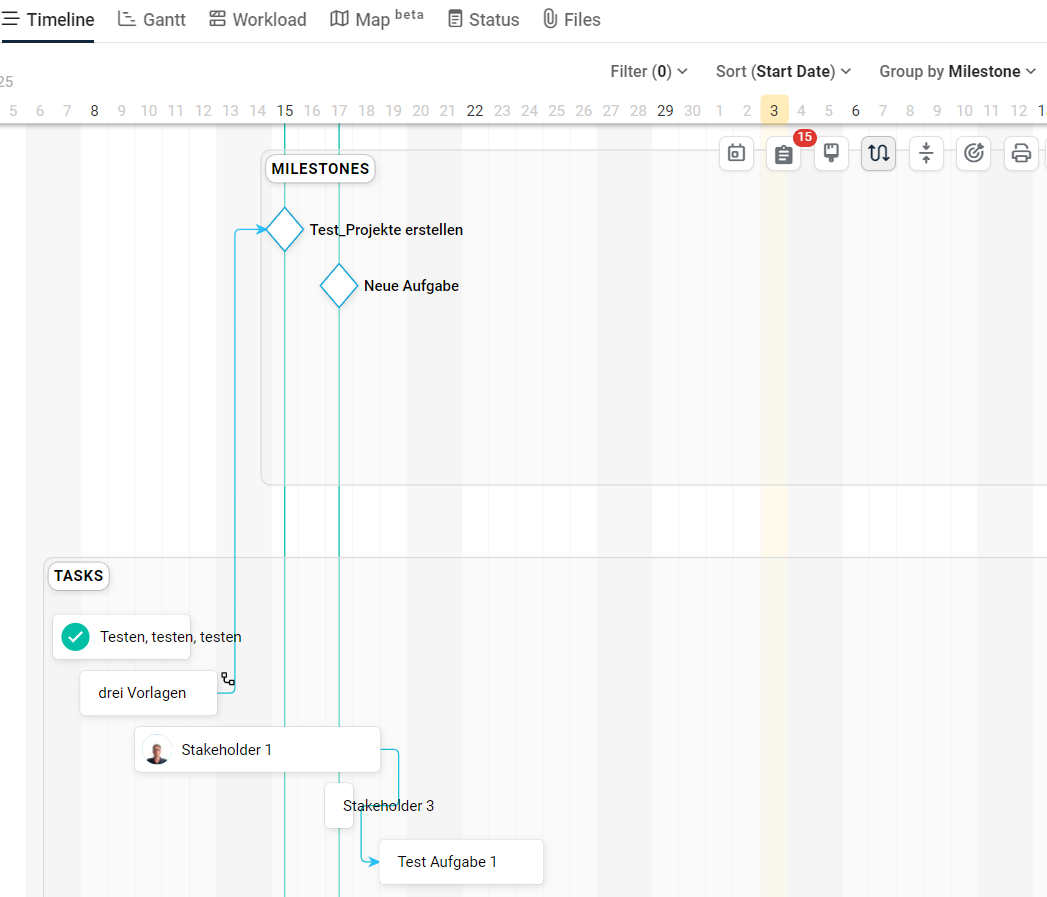This screenshot has height=897, width=1047.
Task: Switch to the Gantt tab
Action: pyautogui.click(x=152, y=20)
